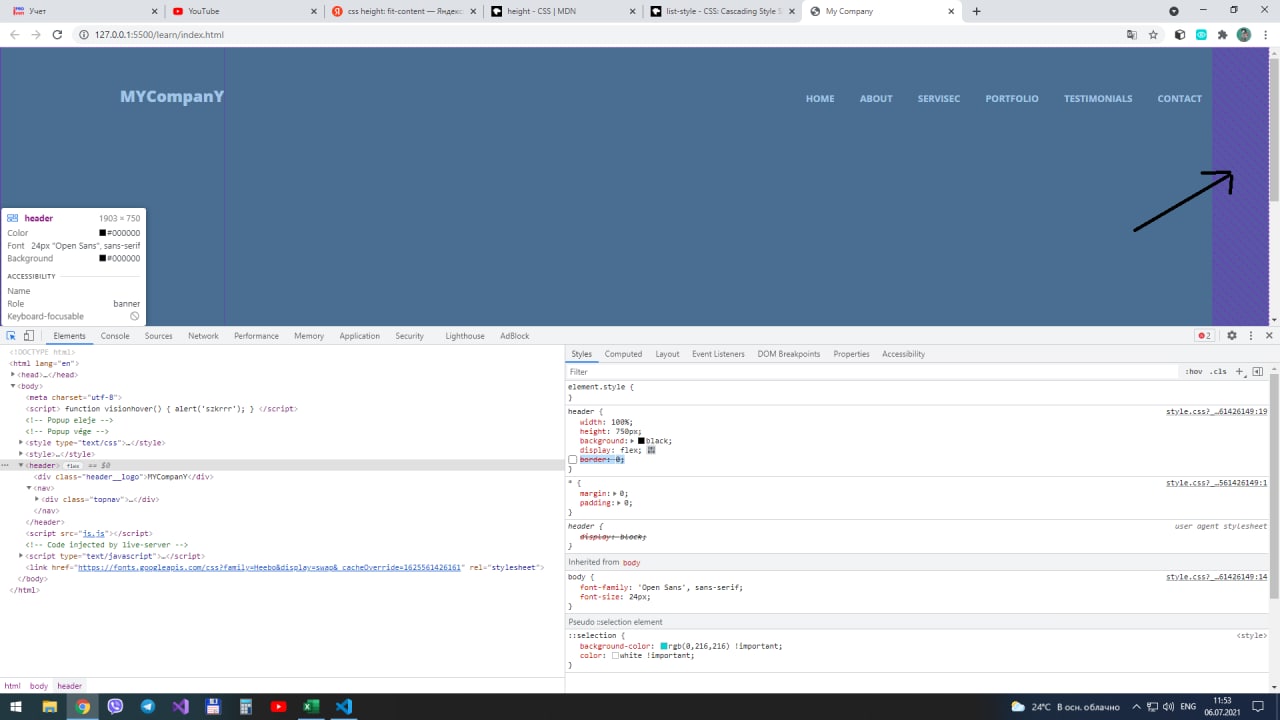Open the Chrome extensions puzzle icon

pos(1222,34)
